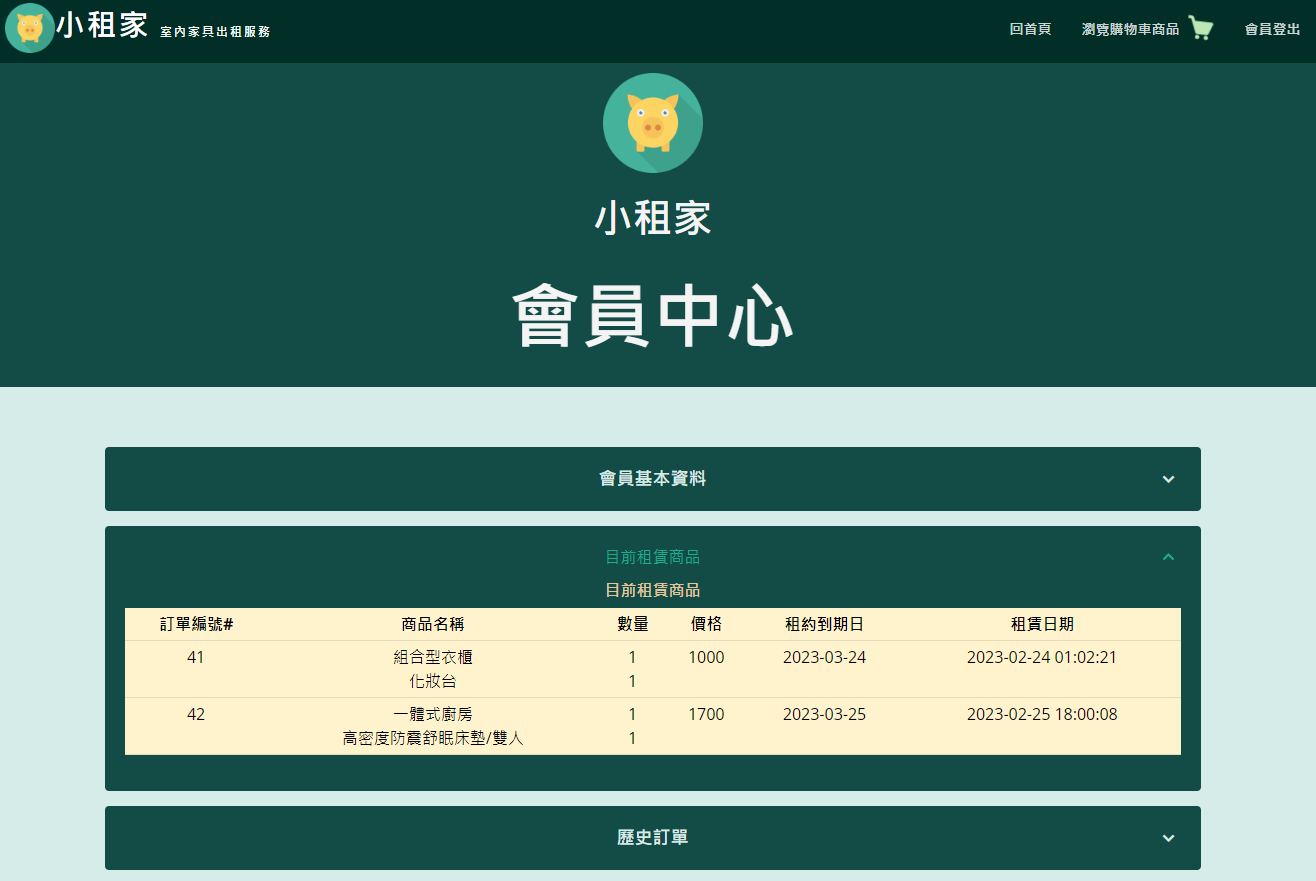Open 回首頁 from the navigation bar
This screenshot has width=1316, height=881.
(x=1030, y=30)
